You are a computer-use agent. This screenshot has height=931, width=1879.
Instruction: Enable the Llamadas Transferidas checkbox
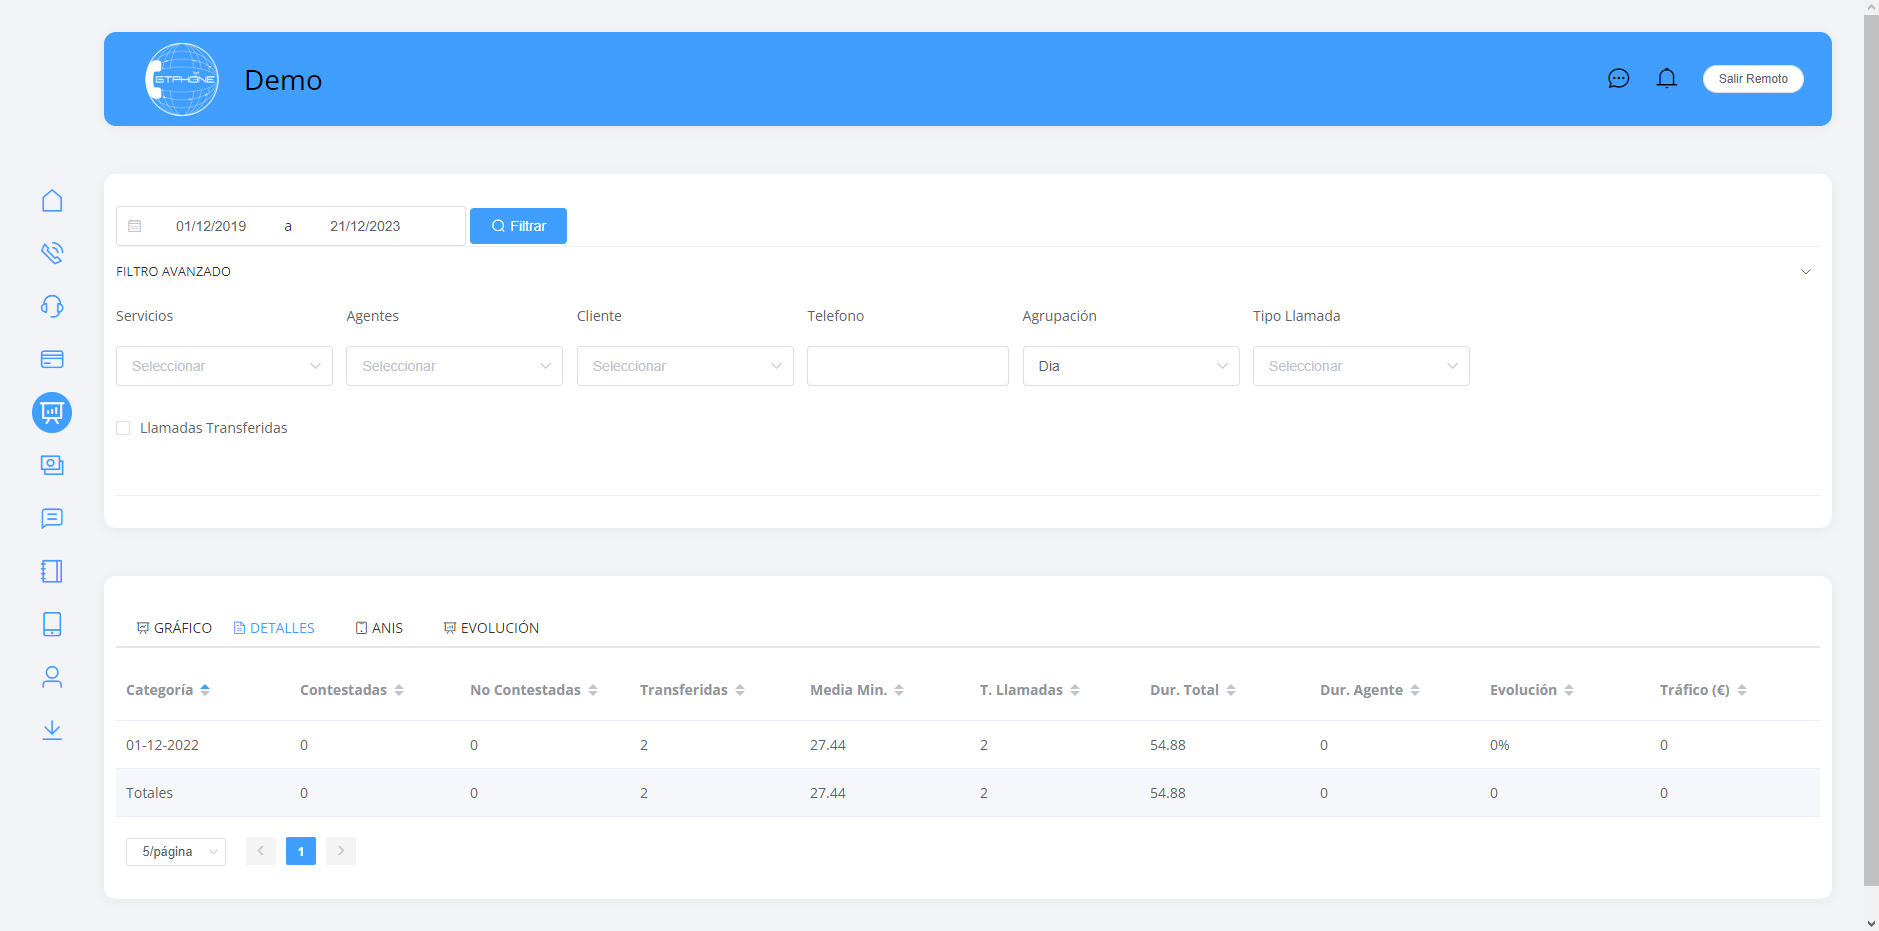pyautogui.click(x=124, y=428)
